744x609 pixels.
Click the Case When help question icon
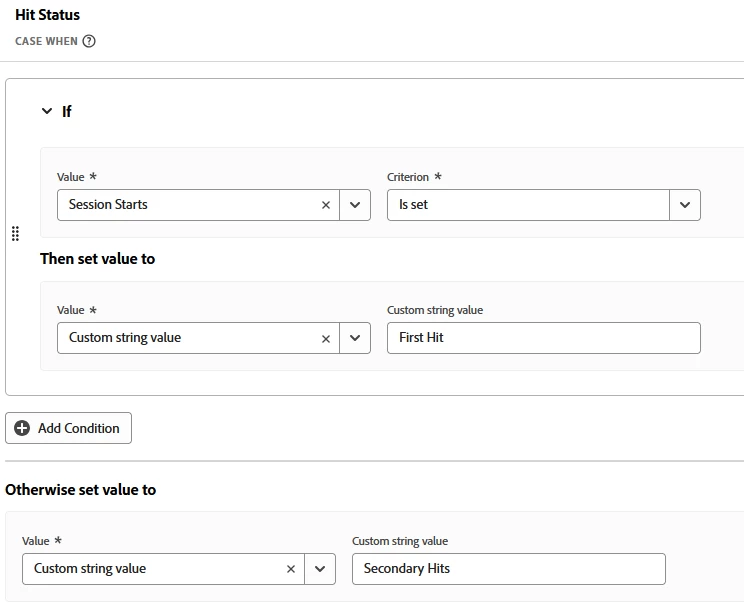tap(89, 41)
